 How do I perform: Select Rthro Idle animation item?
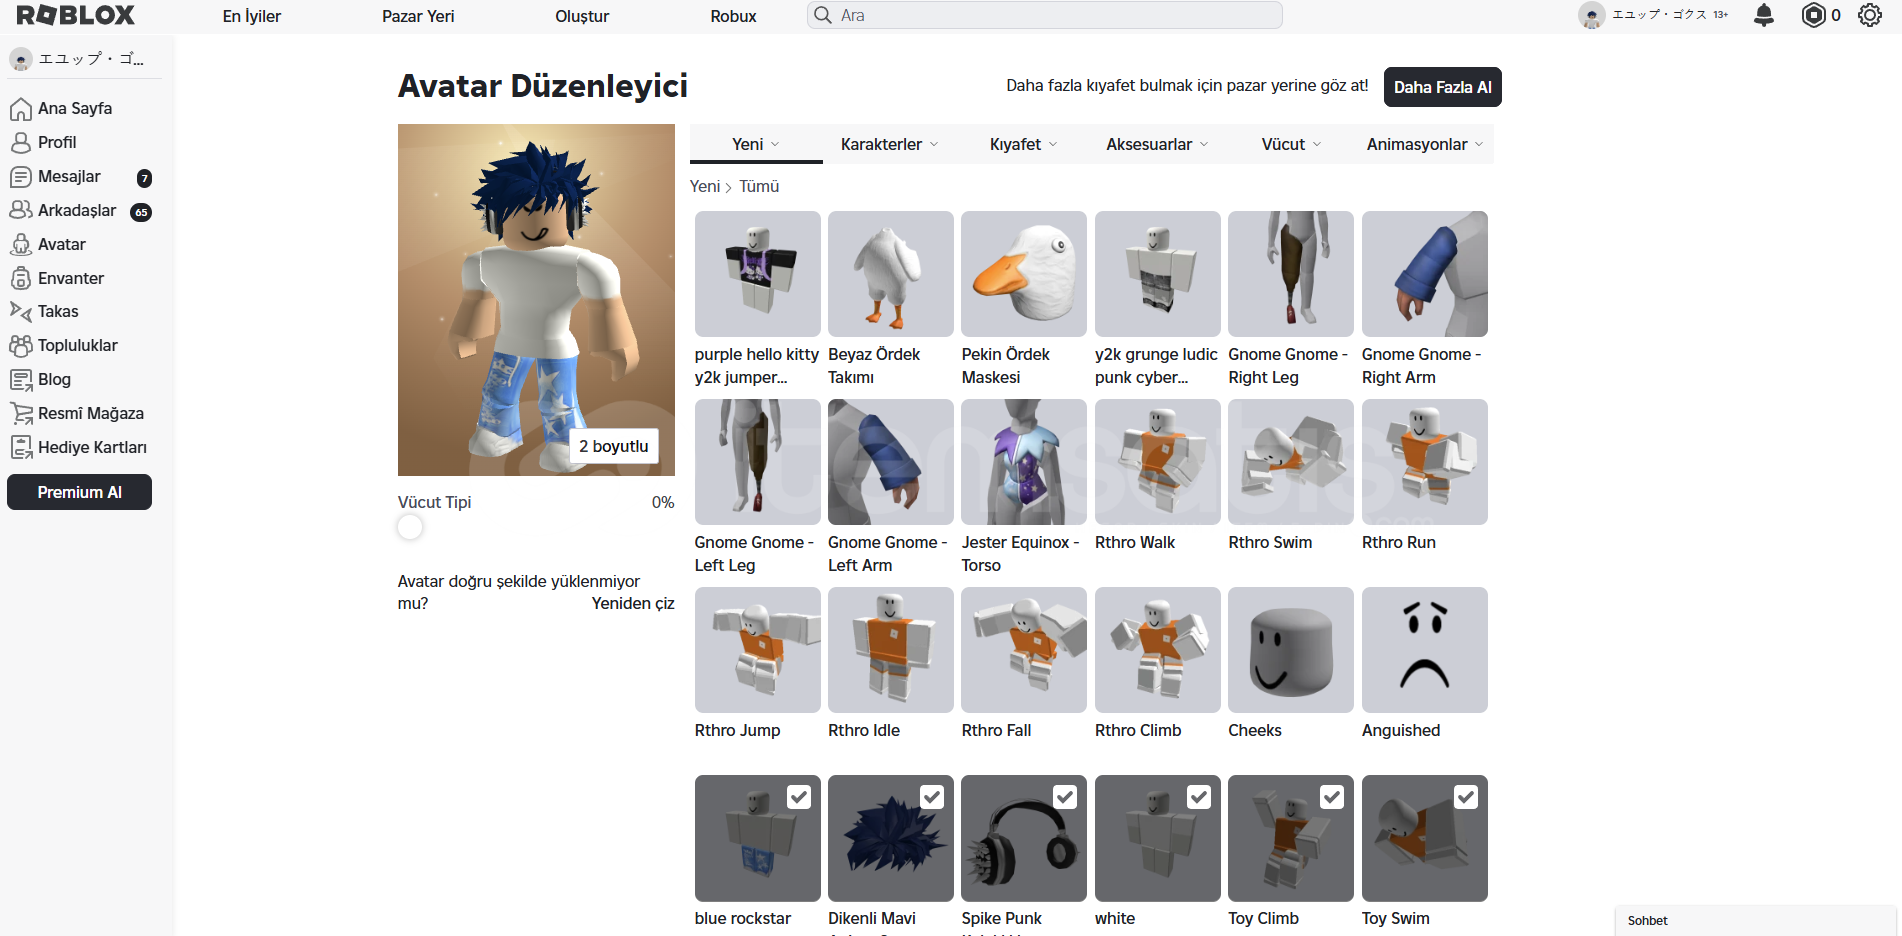pos(891,650)
